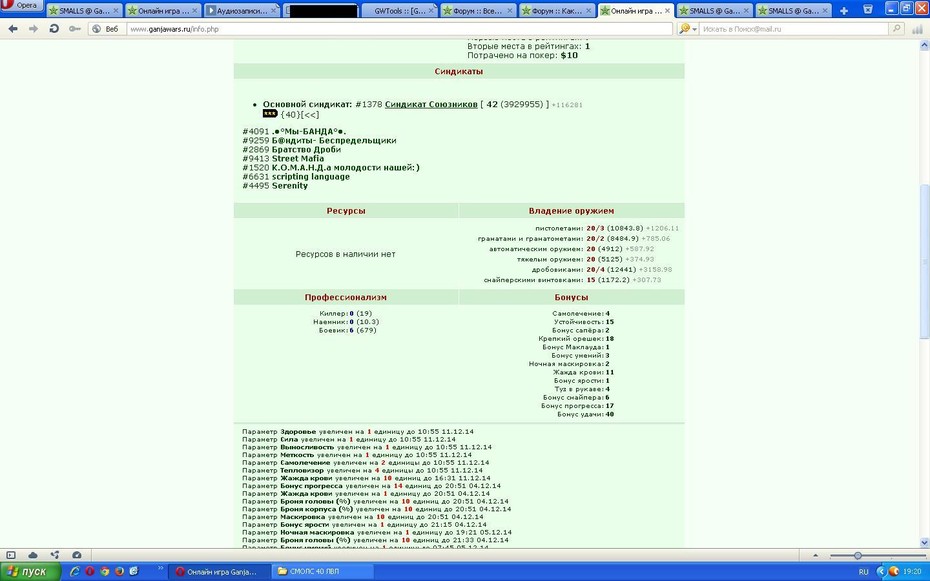The image size is (930, 581).
Task: Expand the quick launch chevron
Action: [x=160, y=569]
